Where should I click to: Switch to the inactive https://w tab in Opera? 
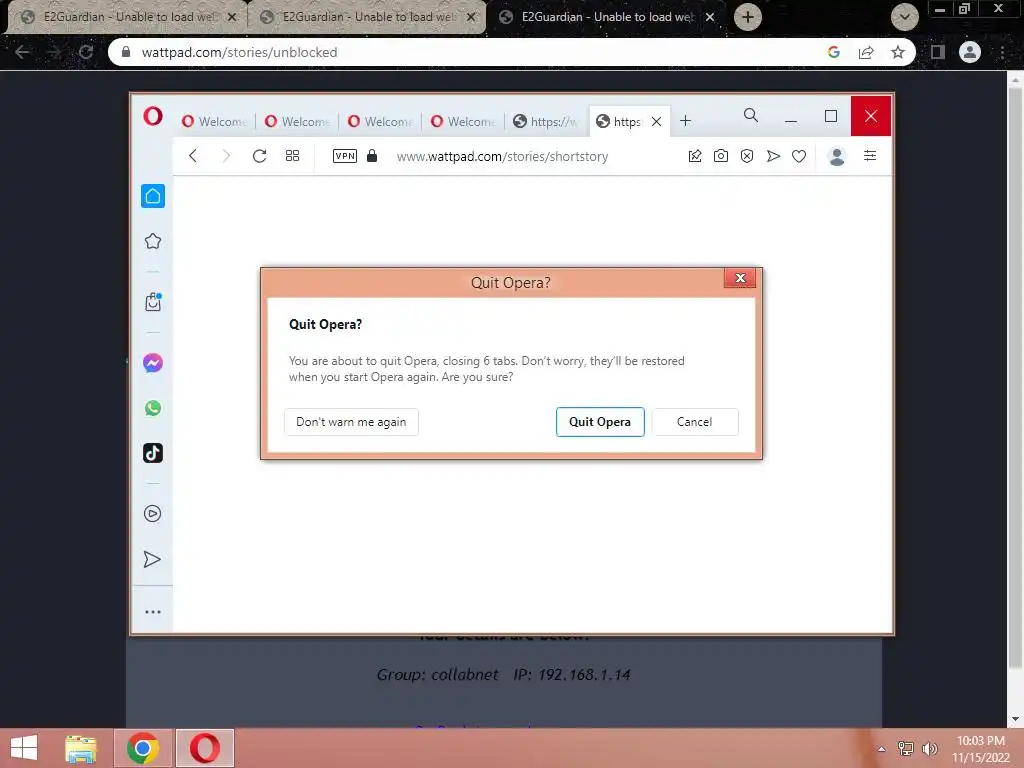pyautogui.click(x=546, y=121)
